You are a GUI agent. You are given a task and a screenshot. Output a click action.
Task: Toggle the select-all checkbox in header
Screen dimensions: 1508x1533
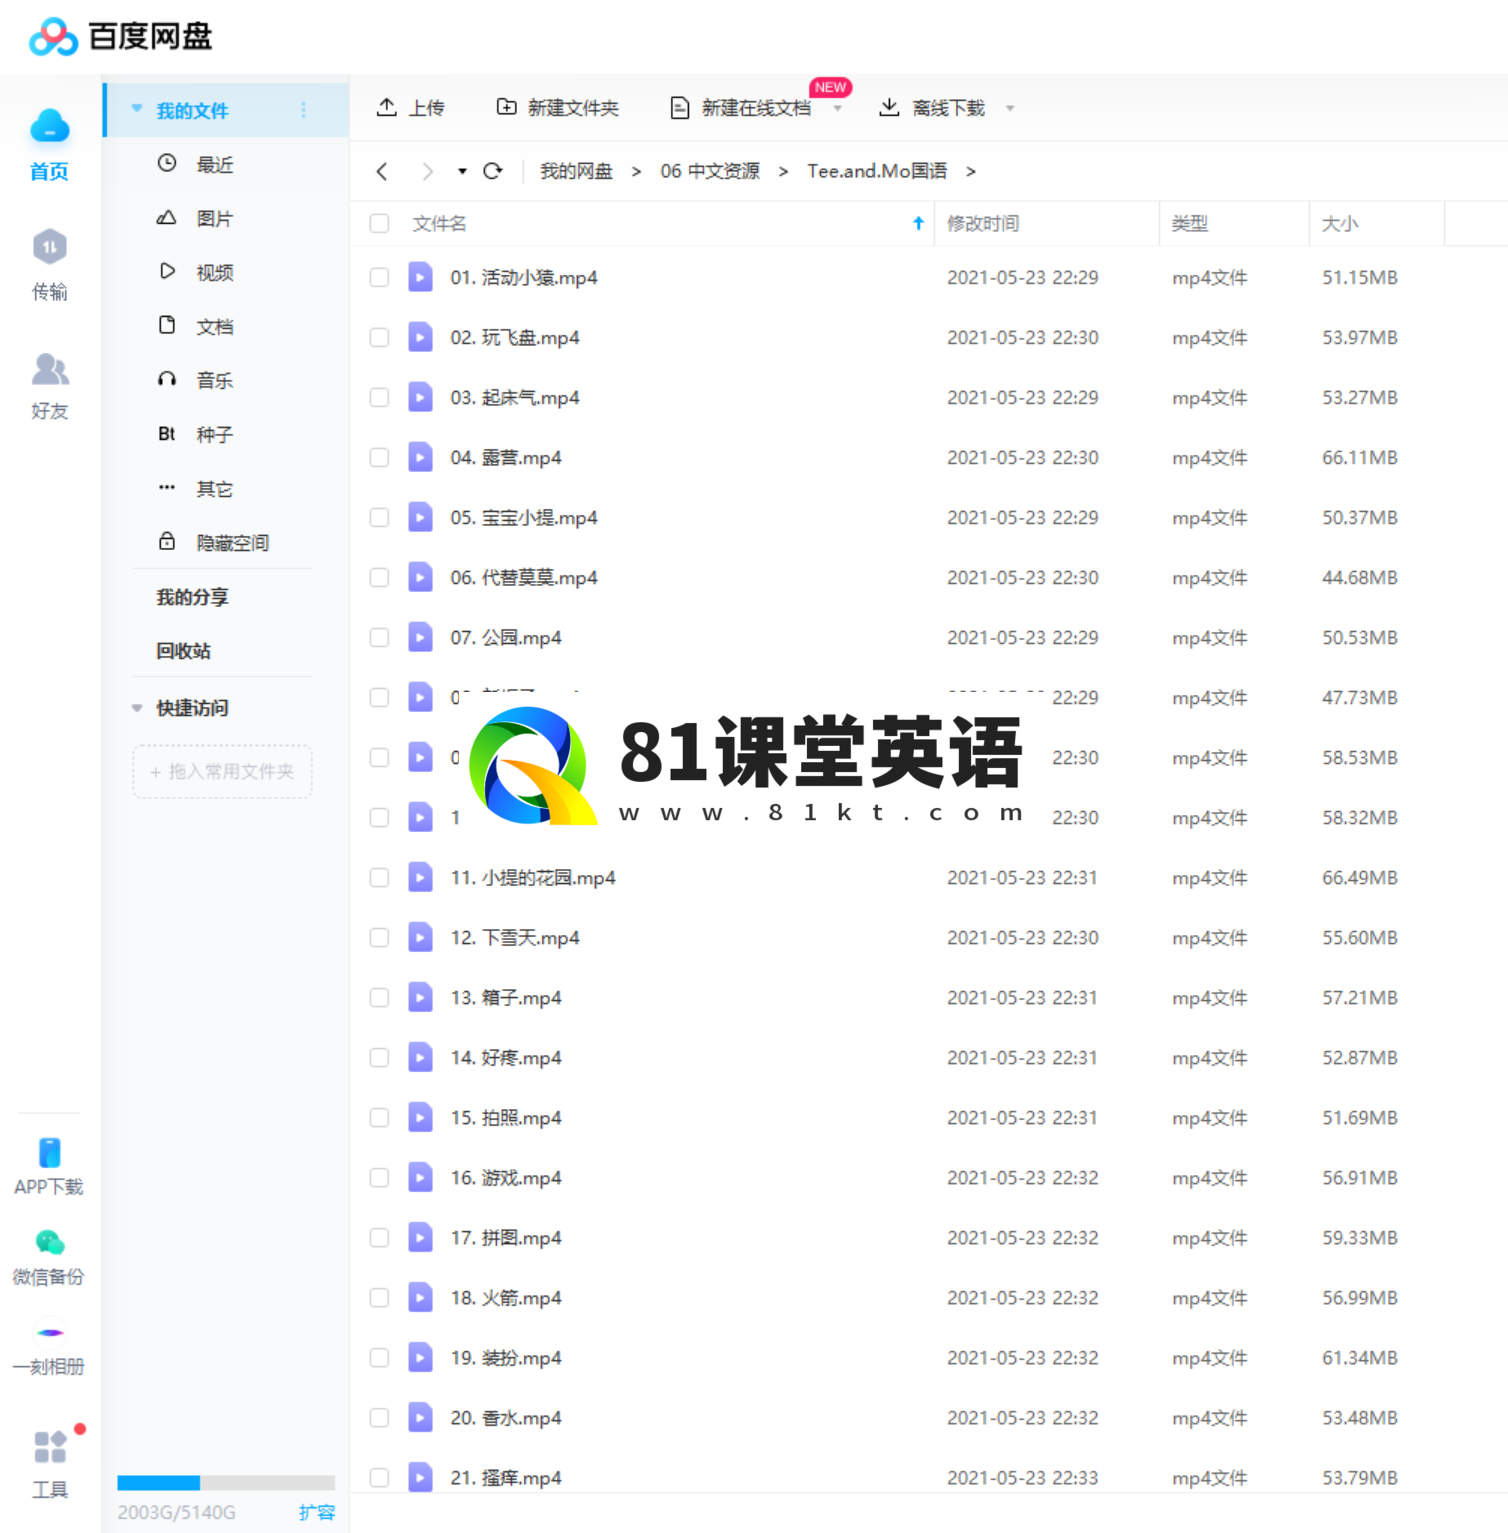click(x=379, y=223)
